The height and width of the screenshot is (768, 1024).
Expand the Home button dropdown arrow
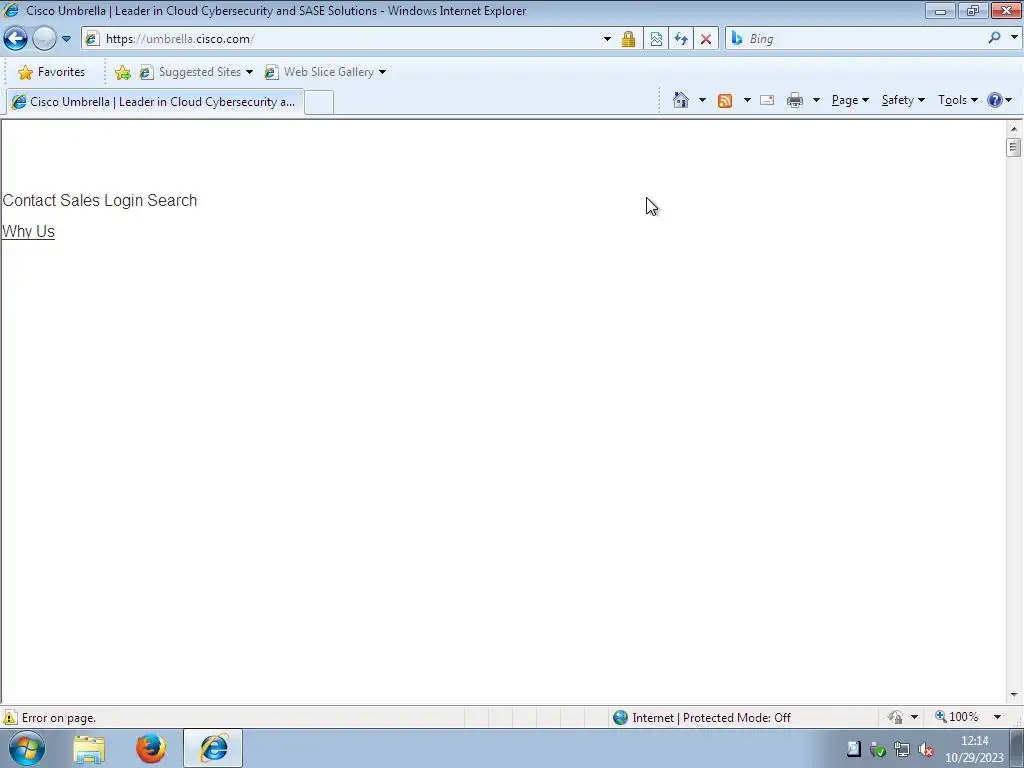tap(703, 100)
